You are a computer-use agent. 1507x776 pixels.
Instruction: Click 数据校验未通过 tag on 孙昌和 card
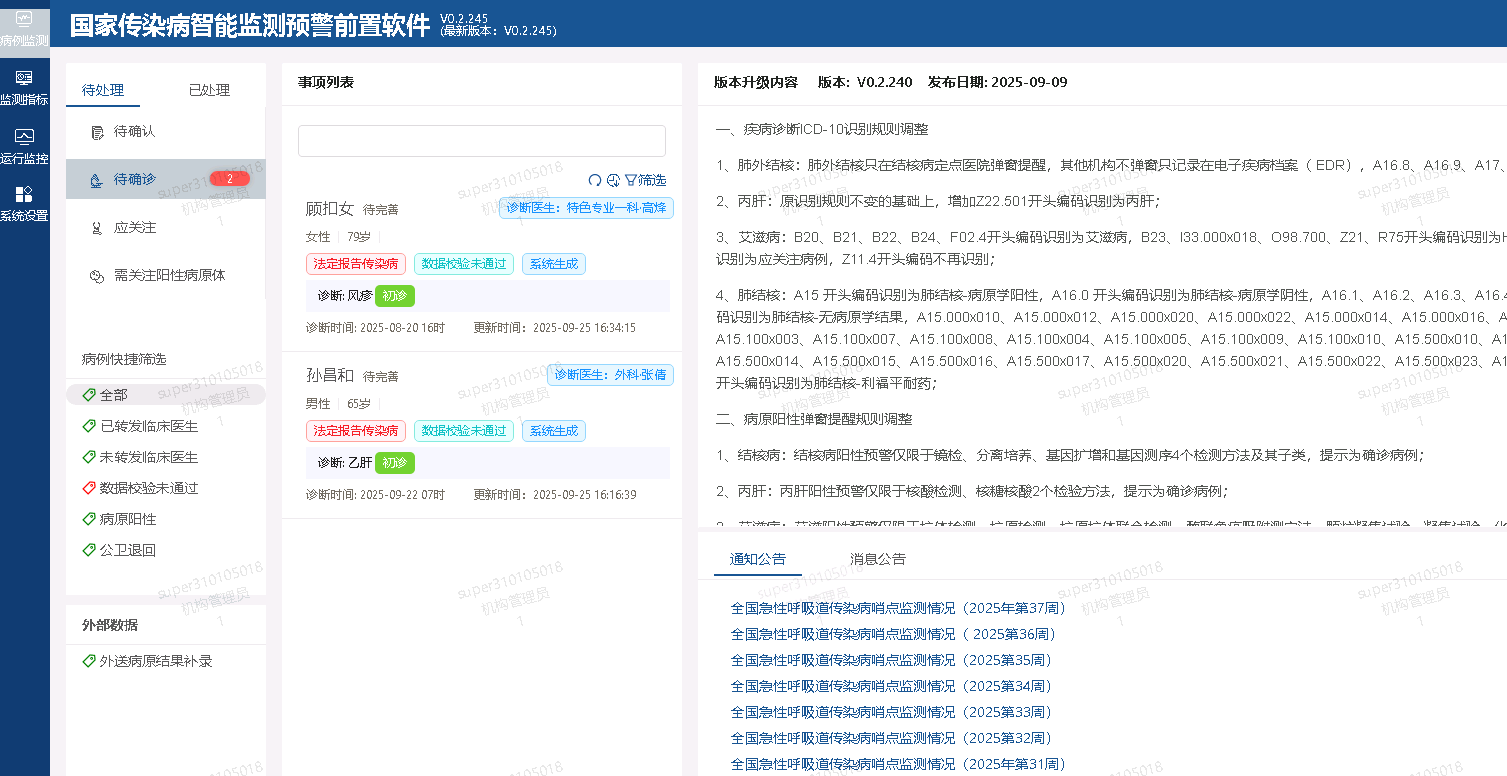pos(464,431)
